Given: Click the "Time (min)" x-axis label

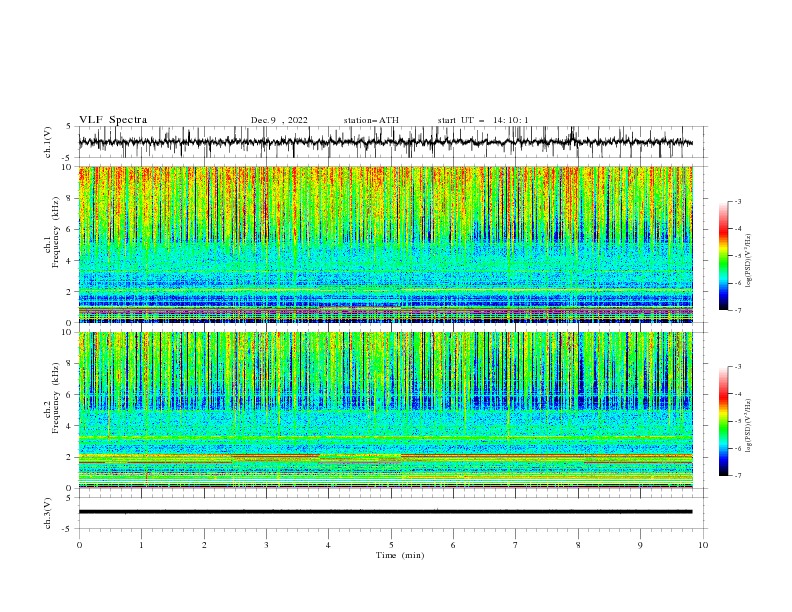Looking at the screenshot, I should (x=400, y=555).
